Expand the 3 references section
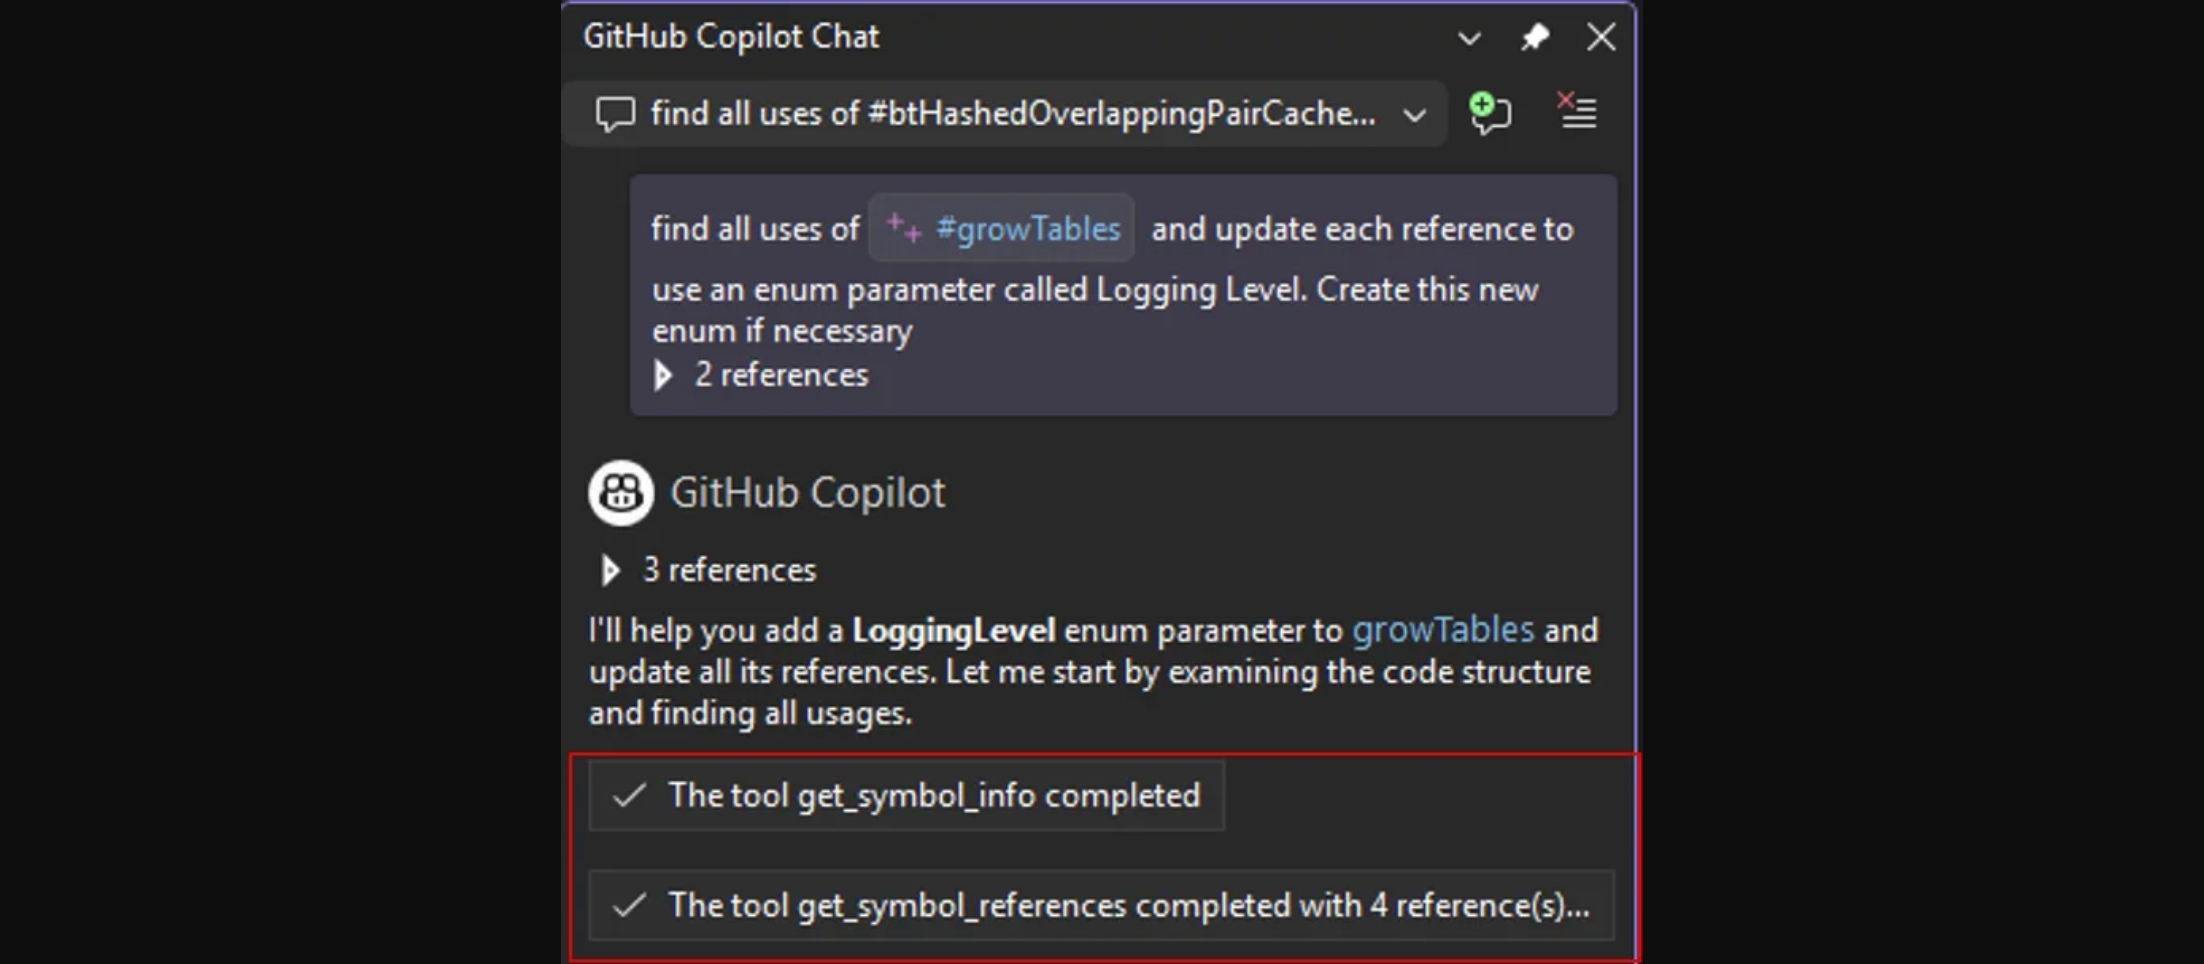The image size is (2204, 964). (x=610, y=570)
